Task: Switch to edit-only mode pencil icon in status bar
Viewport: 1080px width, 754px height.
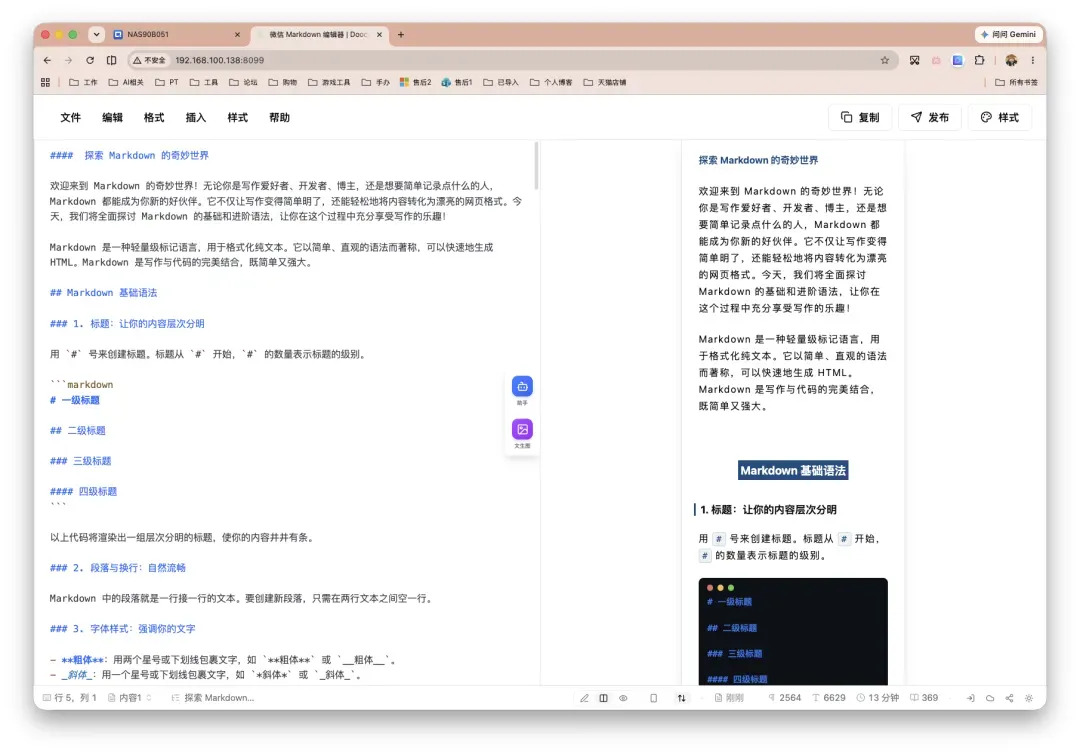Action: pos(584,698)
